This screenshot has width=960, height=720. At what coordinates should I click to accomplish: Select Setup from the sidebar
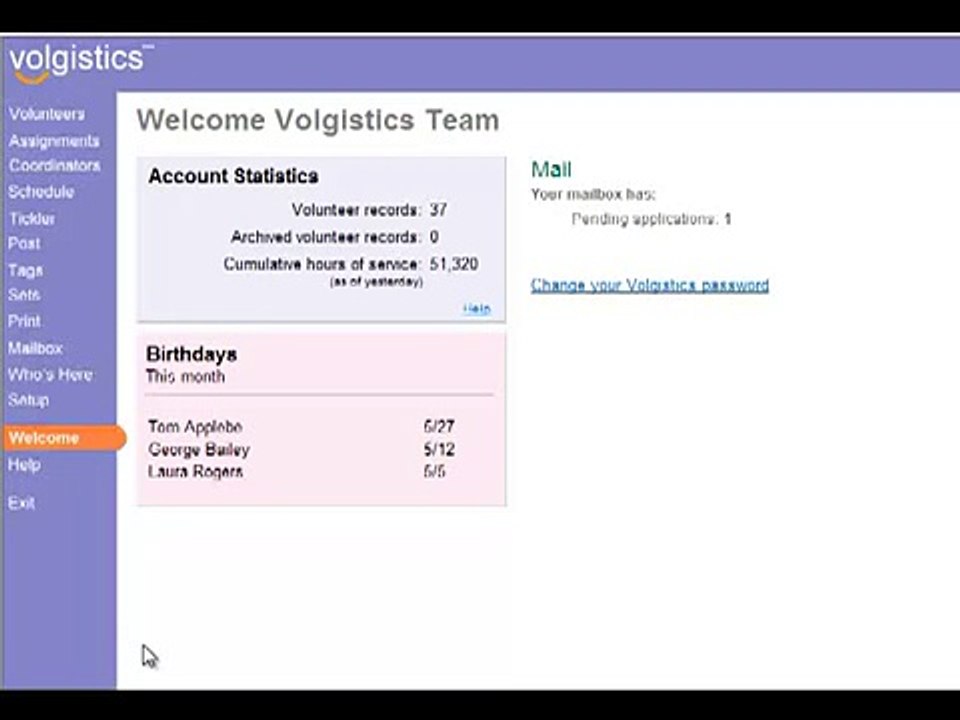coord(28,400)
